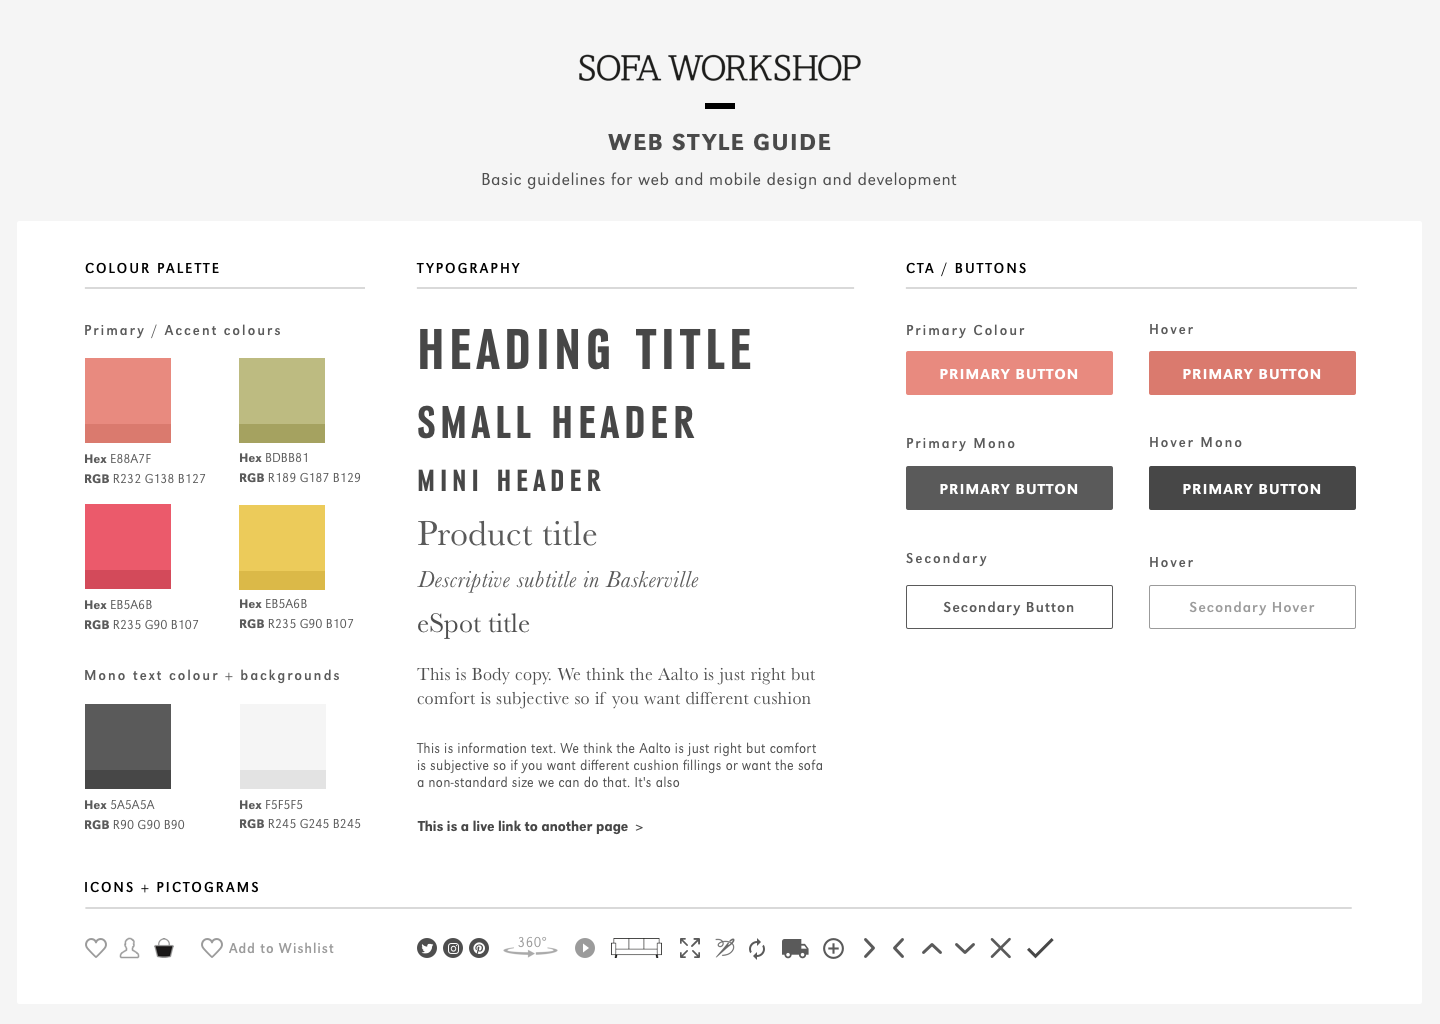Click the user account silhouette icon

(130, 948)
